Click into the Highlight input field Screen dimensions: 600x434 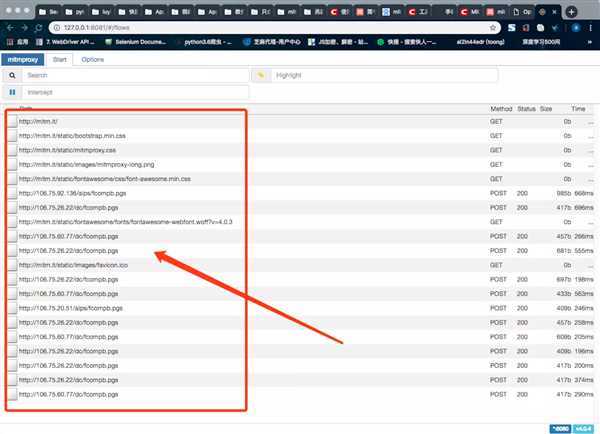385,75
